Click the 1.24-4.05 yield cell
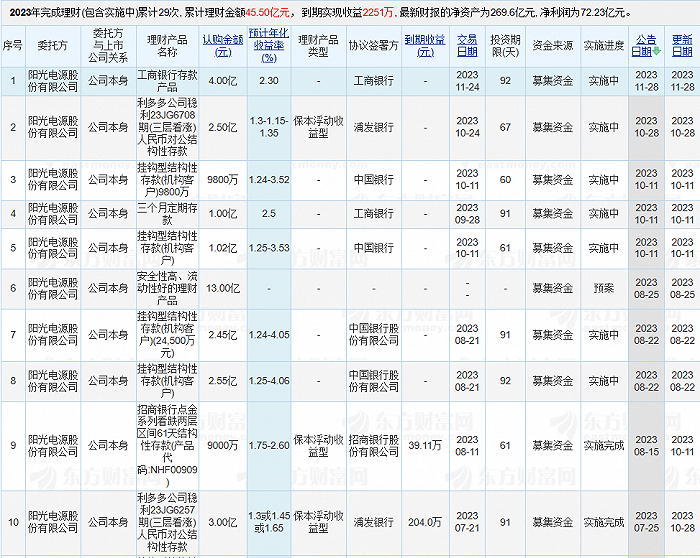 [x=269, y=335]
